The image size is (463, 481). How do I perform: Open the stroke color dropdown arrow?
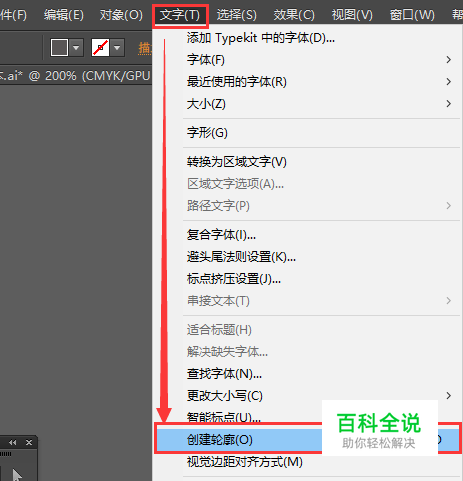[x=117, y=48]
